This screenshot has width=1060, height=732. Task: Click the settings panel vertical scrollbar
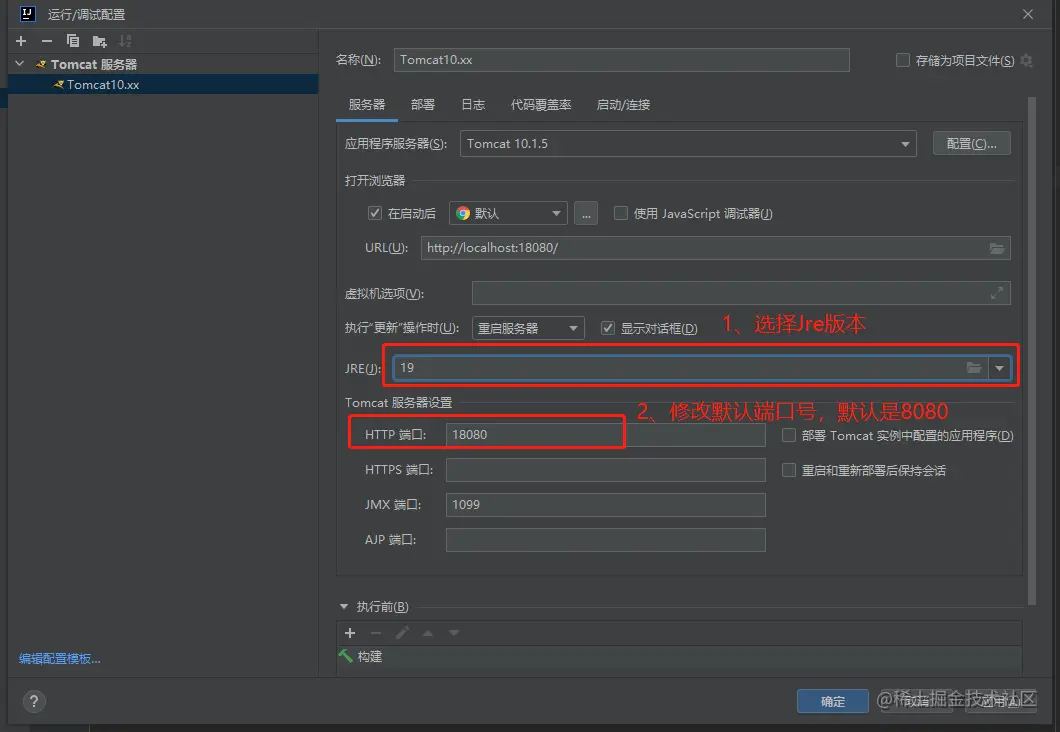coord(1032,351)
